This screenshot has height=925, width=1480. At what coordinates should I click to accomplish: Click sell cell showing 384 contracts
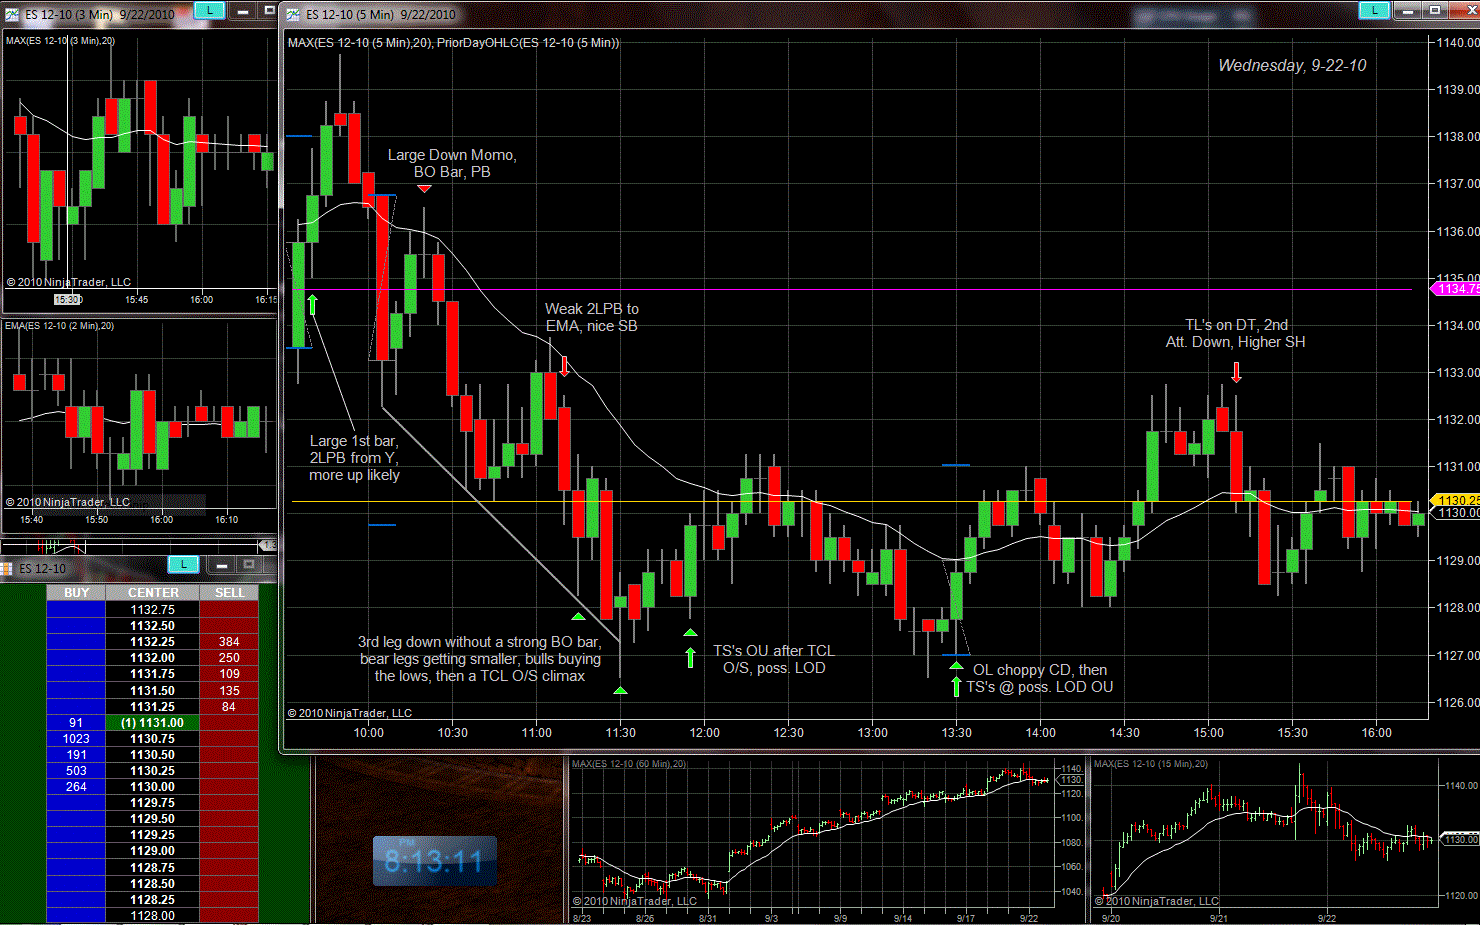(x=229, y=642)
